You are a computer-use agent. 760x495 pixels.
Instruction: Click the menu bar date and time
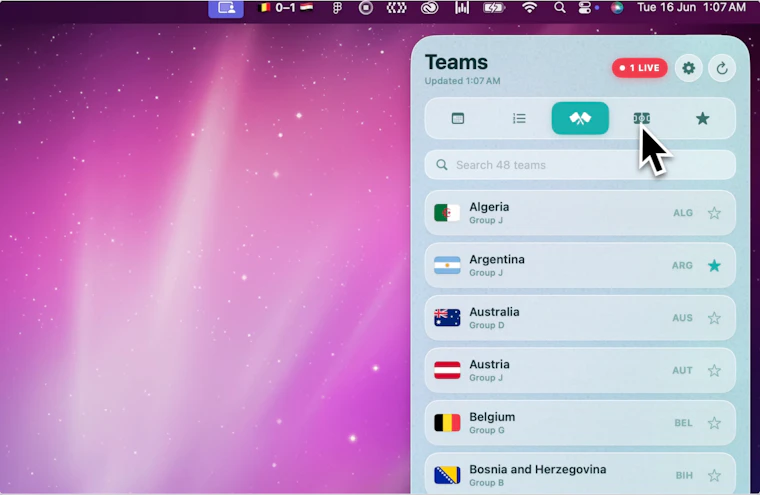point(691,7)
